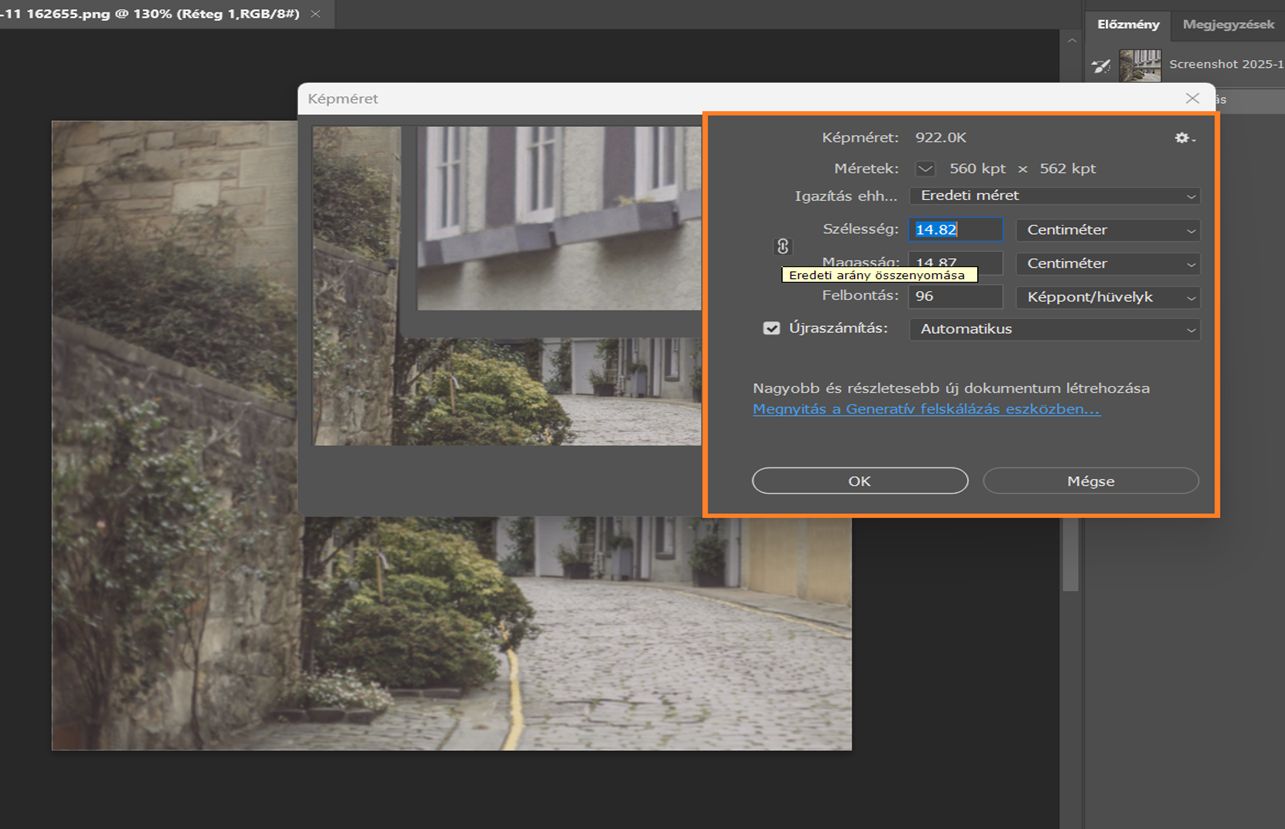Select the Screenshot snapshot thumbnail in history
This screenshot has height=829, width=1285.
(1140, 65)
